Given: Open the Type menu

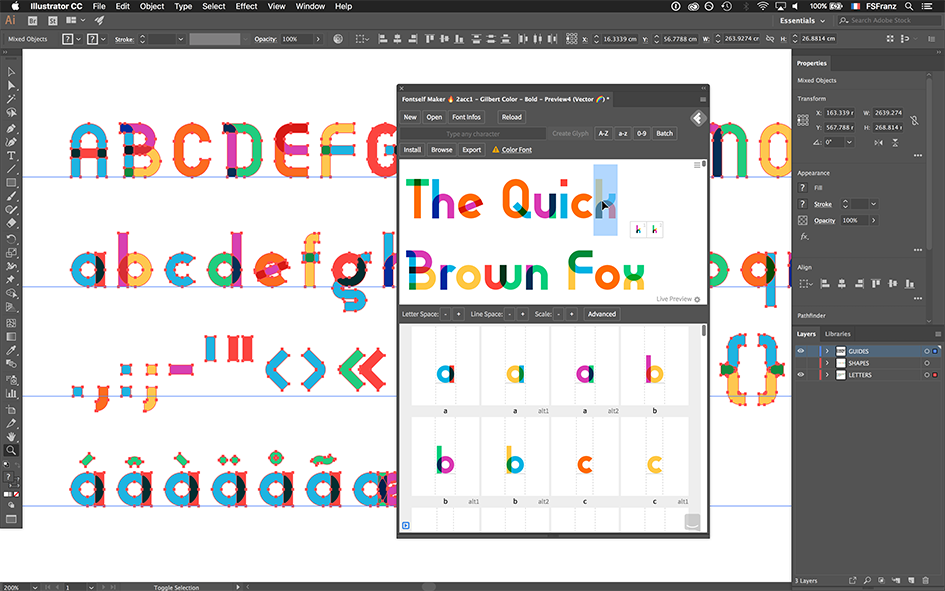Looking at the screenshot, I should (183, 6).
